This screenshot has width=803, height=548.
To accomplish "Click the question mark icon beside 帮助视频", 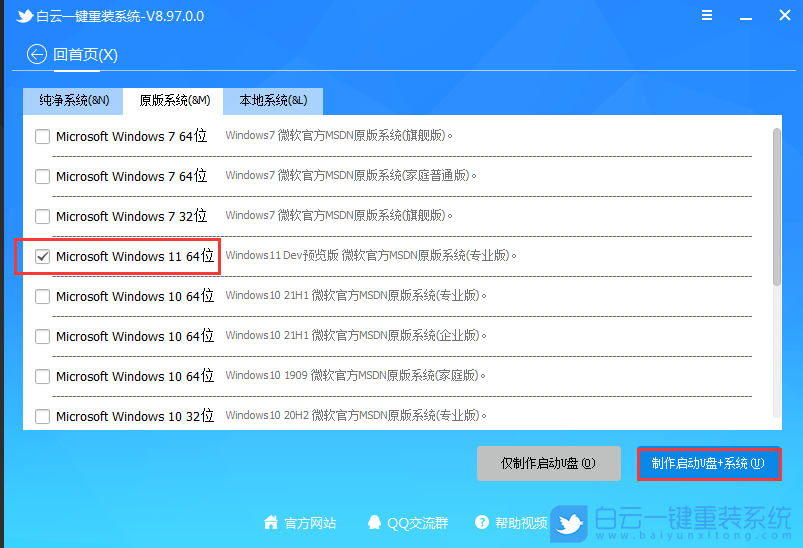I will (481, 522).
